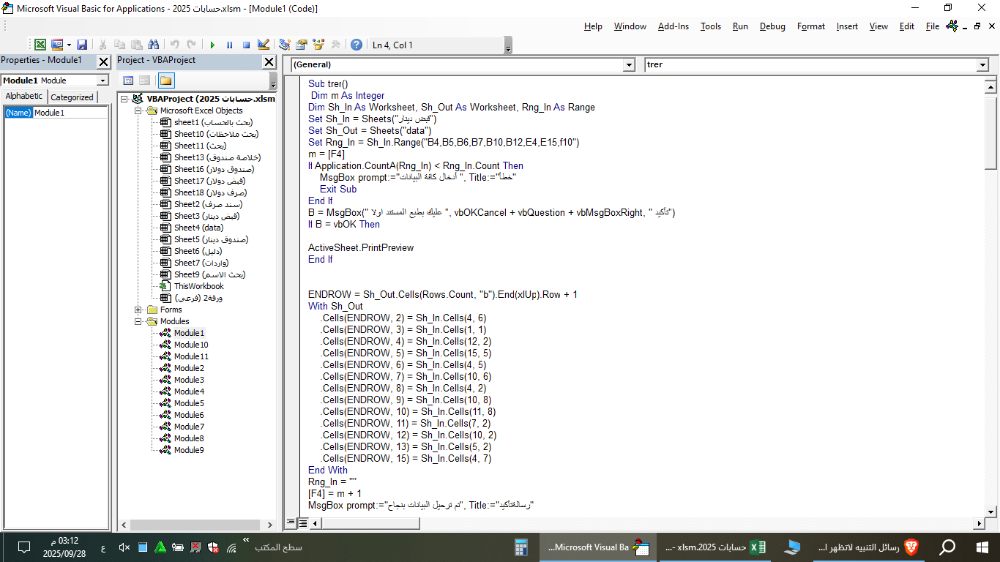Select Module10 in the Modules tree
1000x562 pixels.
[x=190, y=345]
